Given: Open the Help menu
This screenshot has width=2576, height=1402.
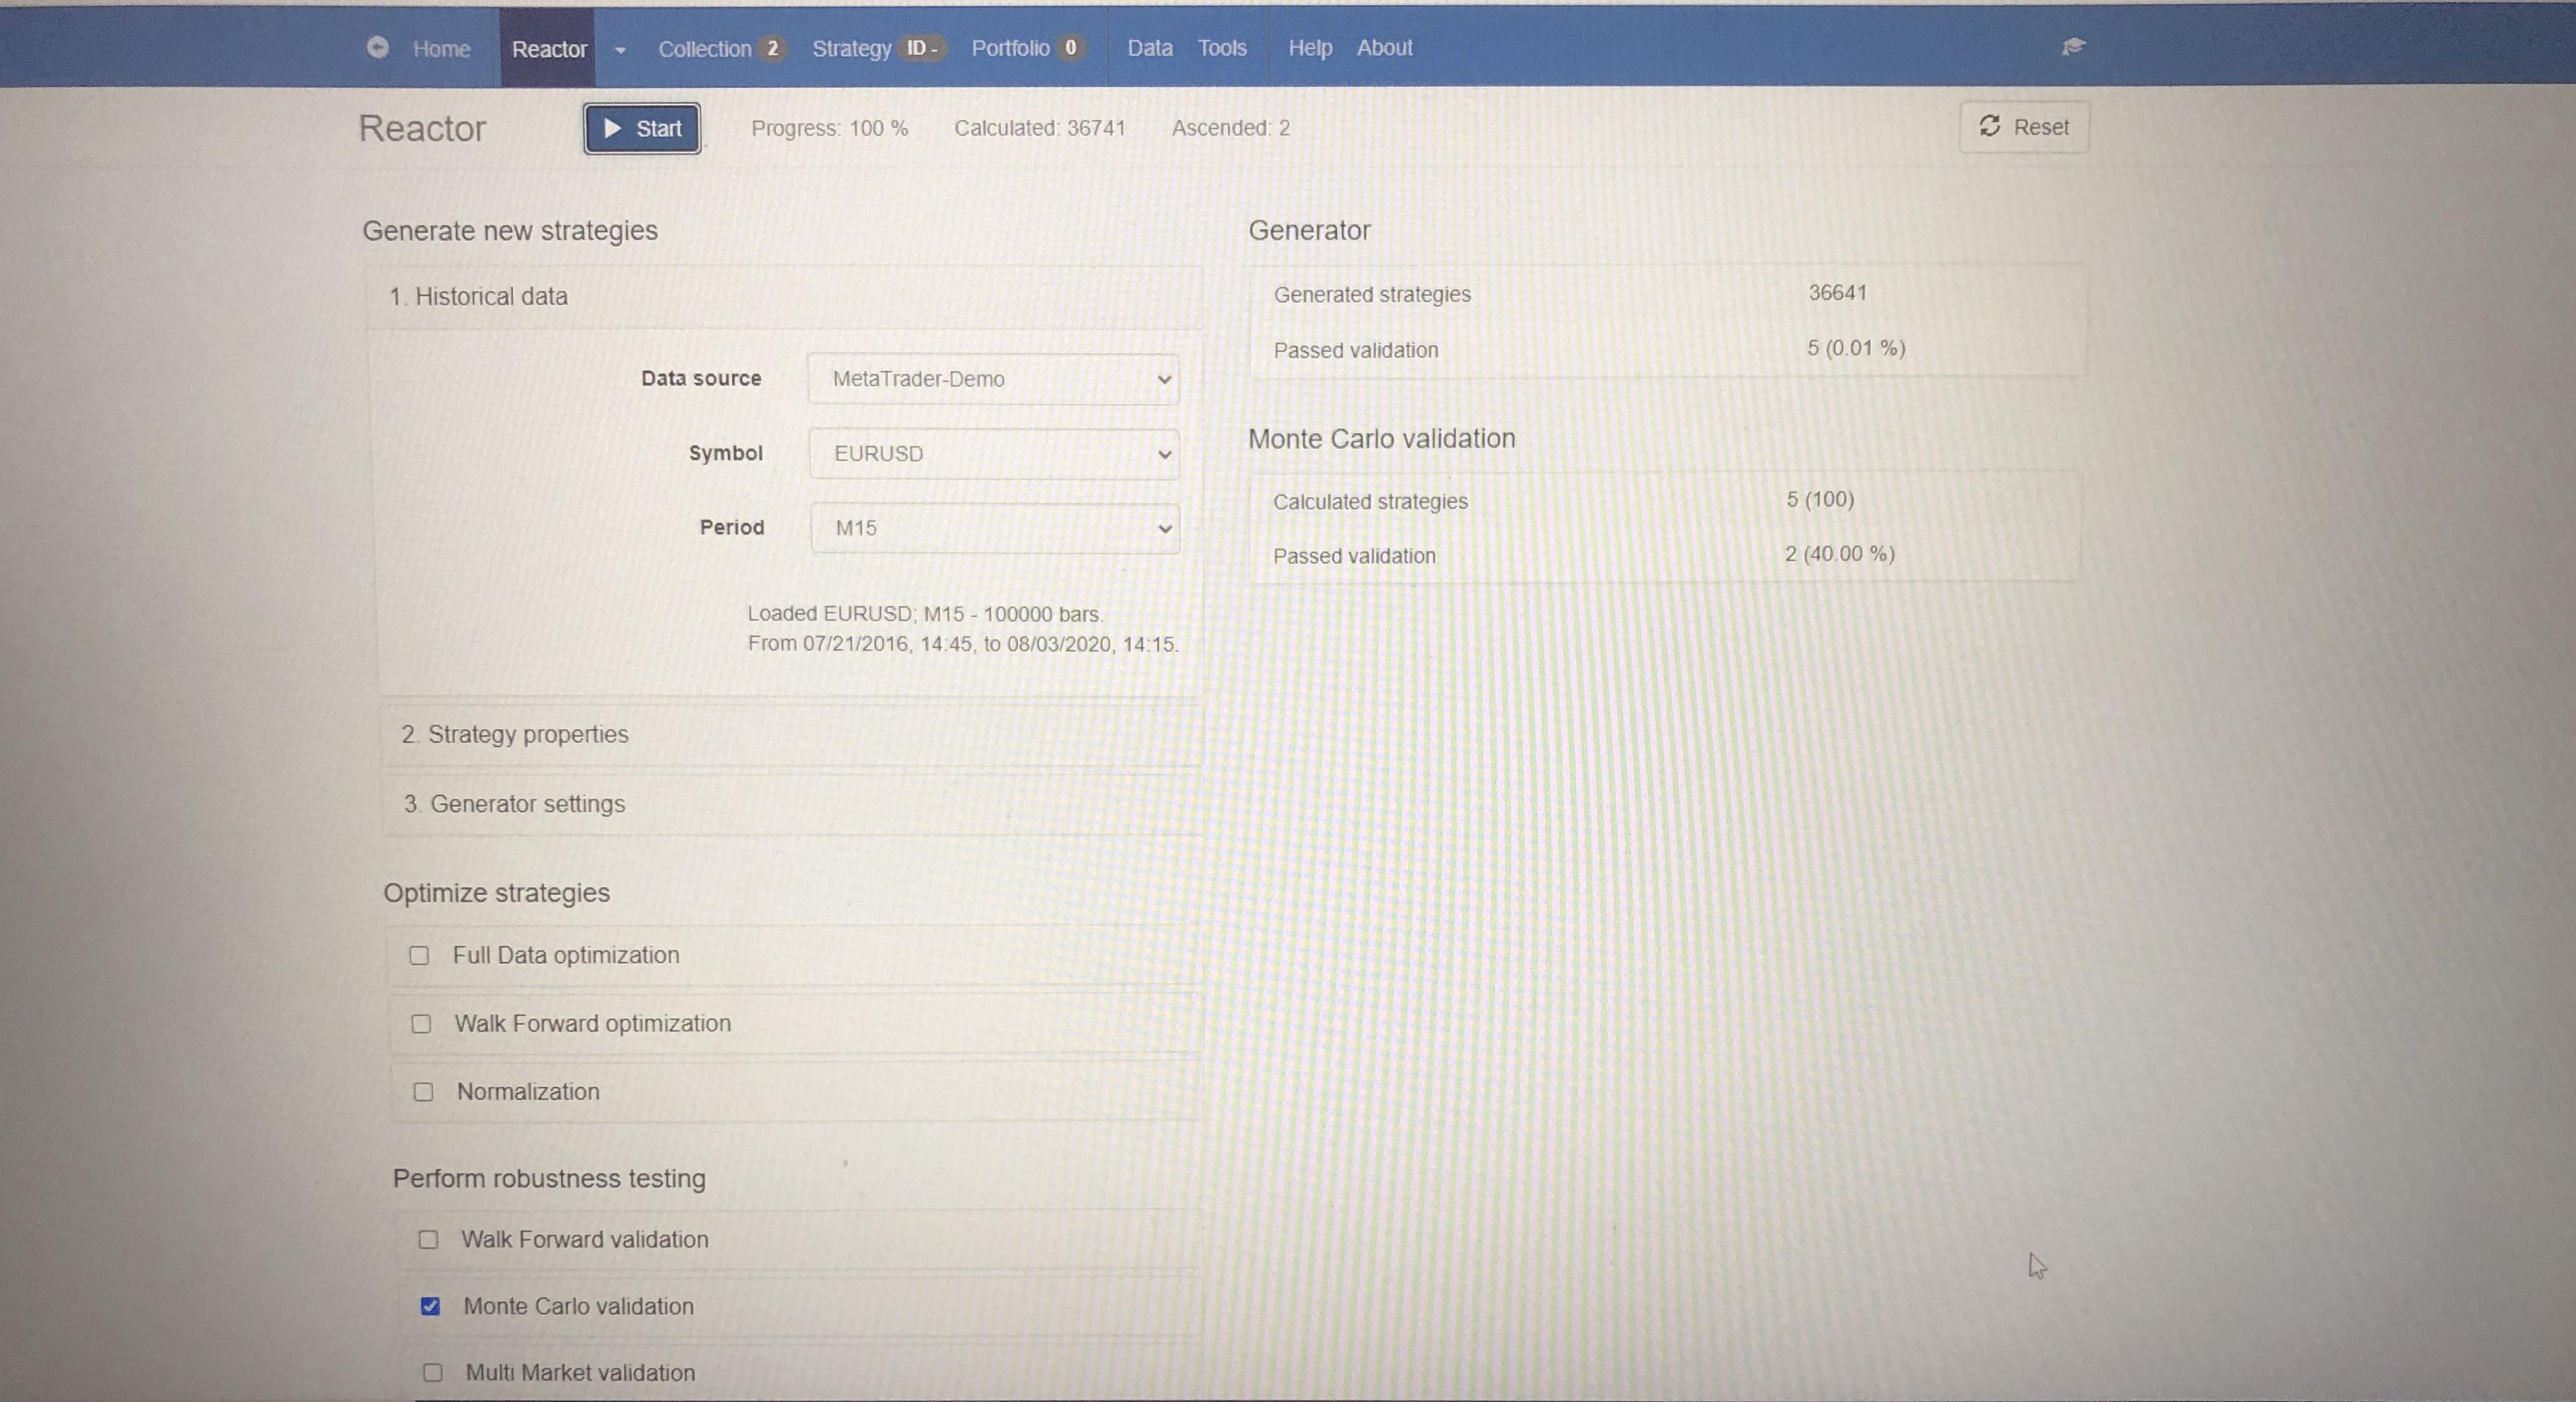Looking at the screenshot, I should click(1310, 48).
